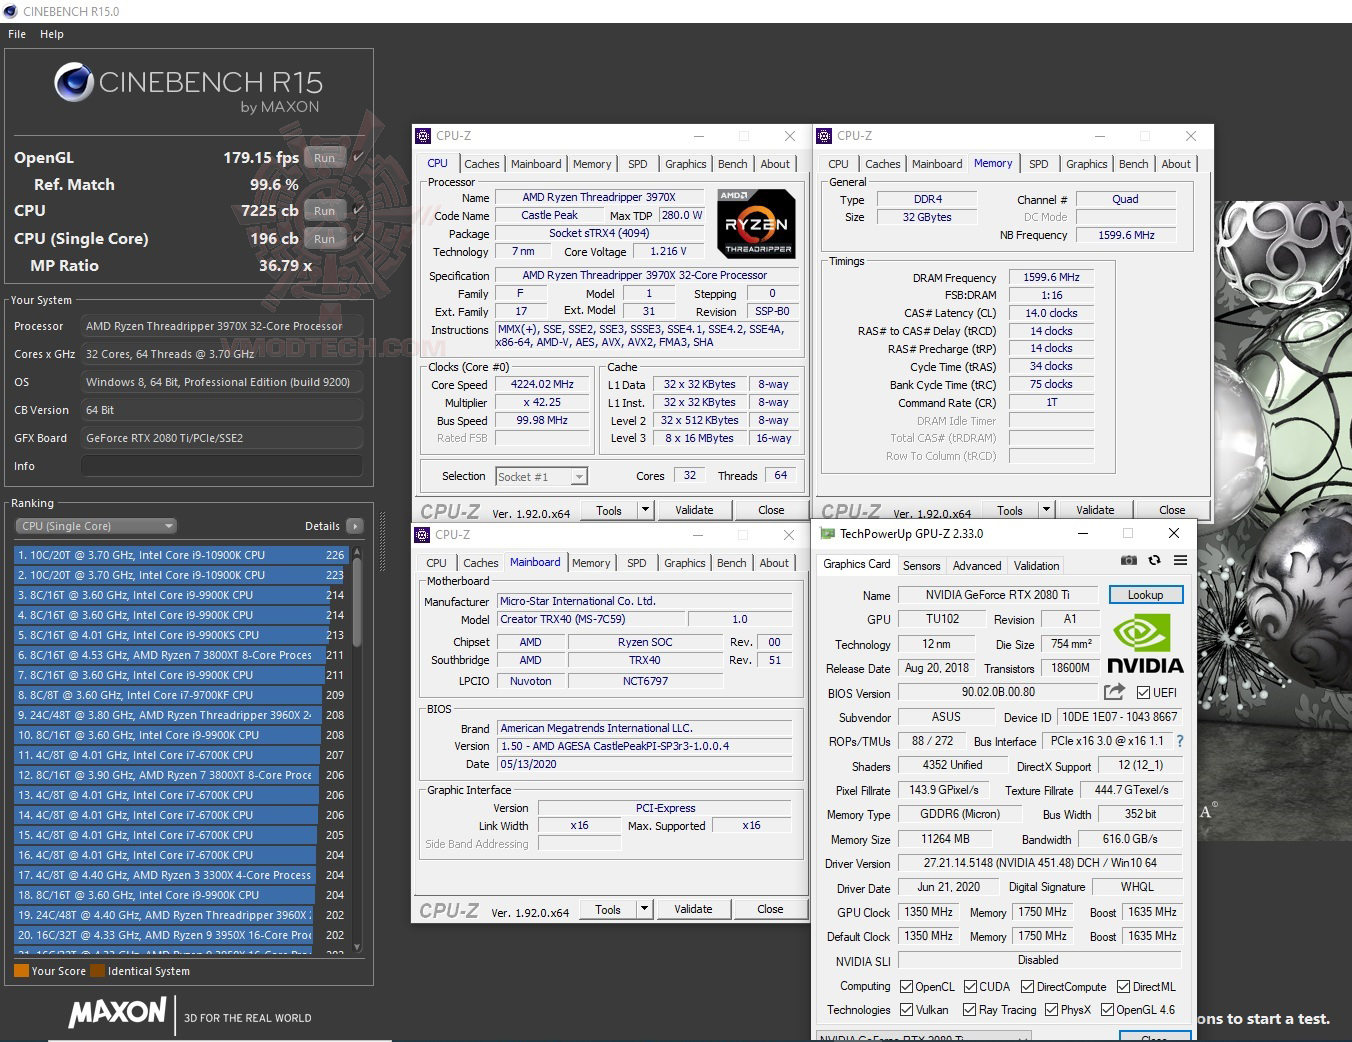Image resolution: width=1352 pixels, height=1042 pixels.
Task: Click the Close button in the CPU-Z Mainboard window
Action: tap(770, 909)
